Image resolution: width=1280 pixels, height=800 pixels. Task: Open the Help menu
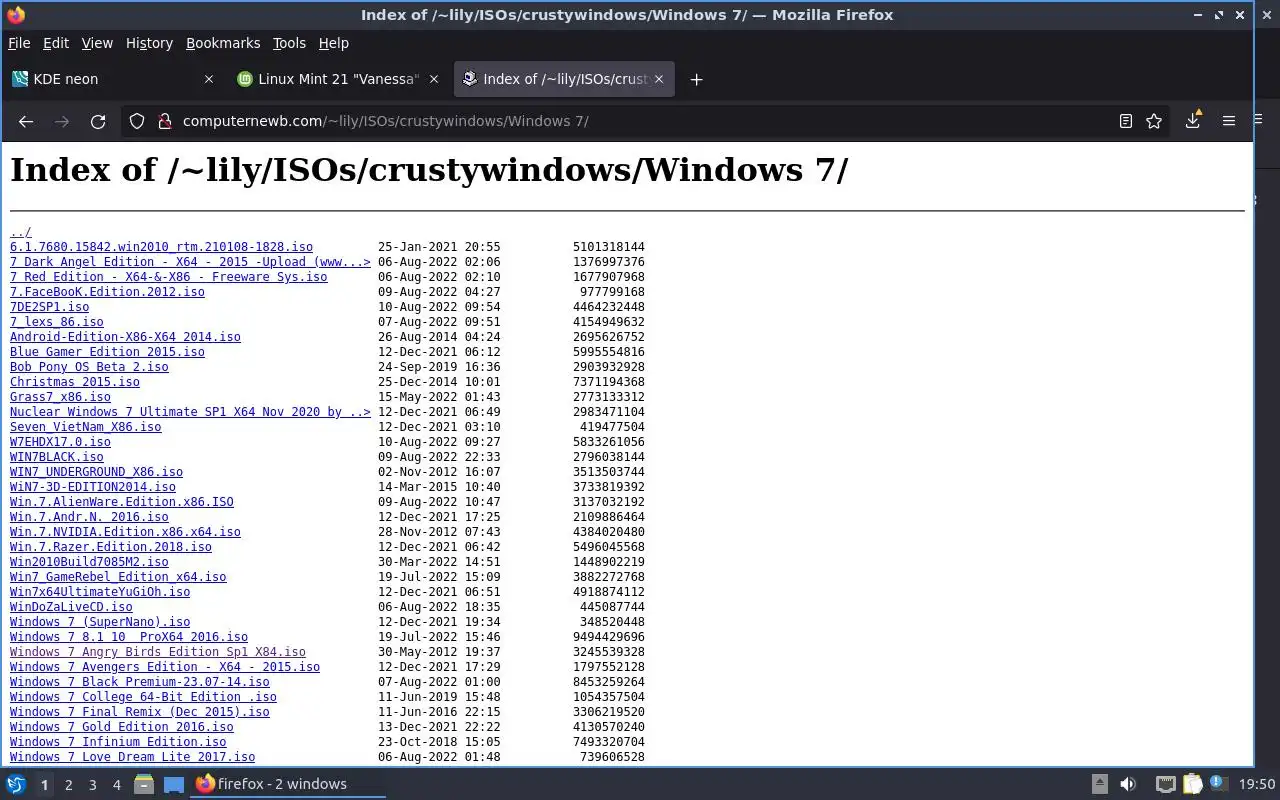click(333, 43)
